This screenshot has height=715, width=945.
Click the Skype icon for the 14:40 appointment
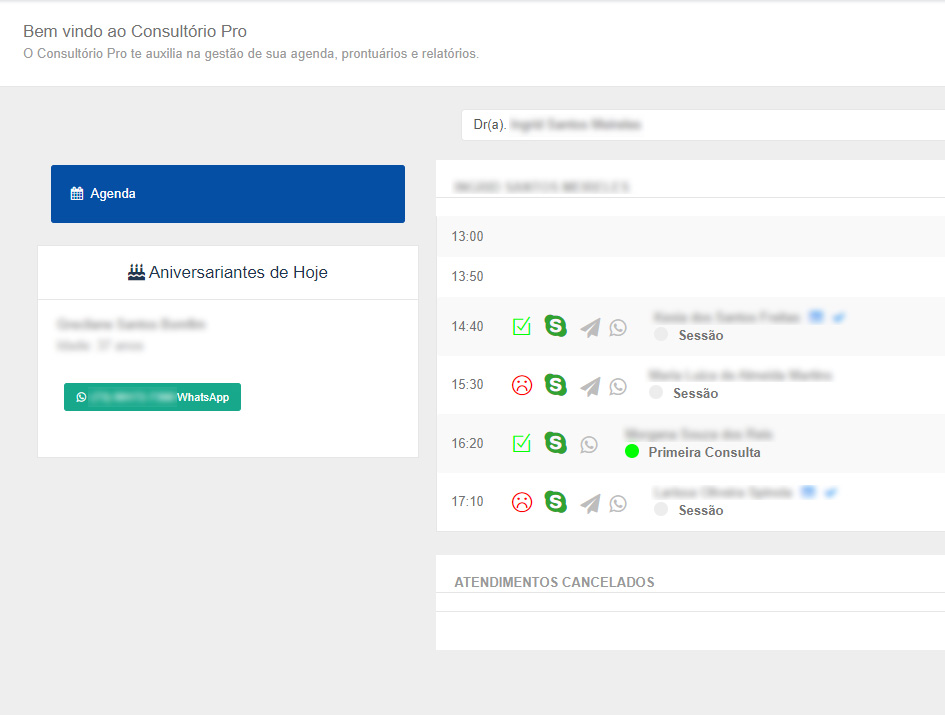555,326
